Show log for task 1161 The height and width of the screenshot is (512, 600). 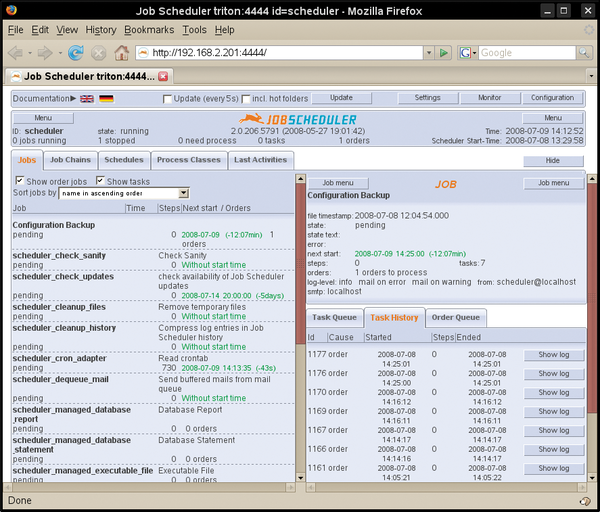[554, 468]
